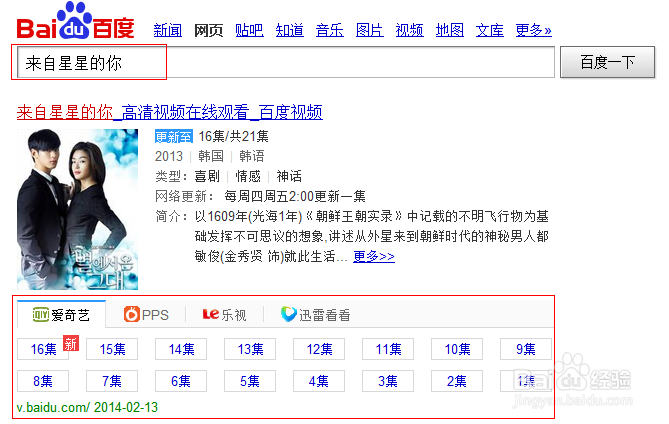
Task: Click the drama poster thumbnail
Action: 78,209
